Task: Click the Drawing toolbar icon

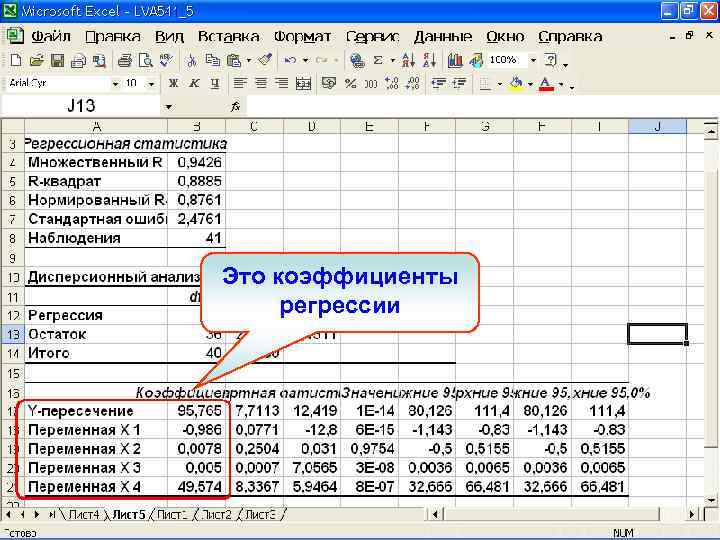Action: click(476, 60)
